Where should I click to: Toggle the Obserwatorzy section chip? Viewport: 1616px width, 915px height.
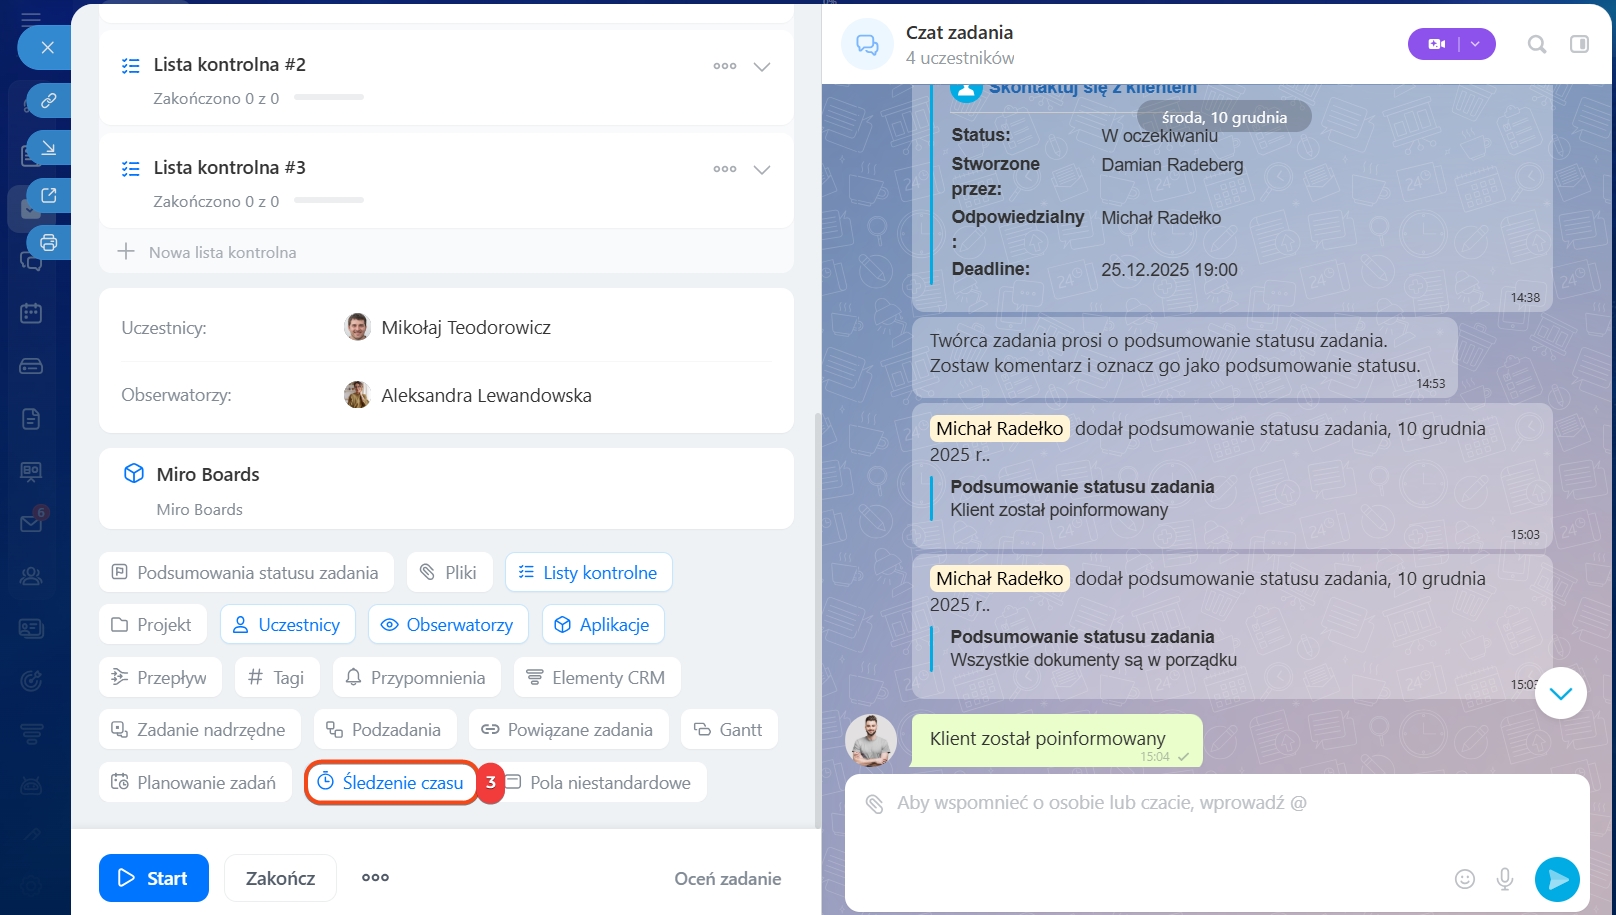447,625
